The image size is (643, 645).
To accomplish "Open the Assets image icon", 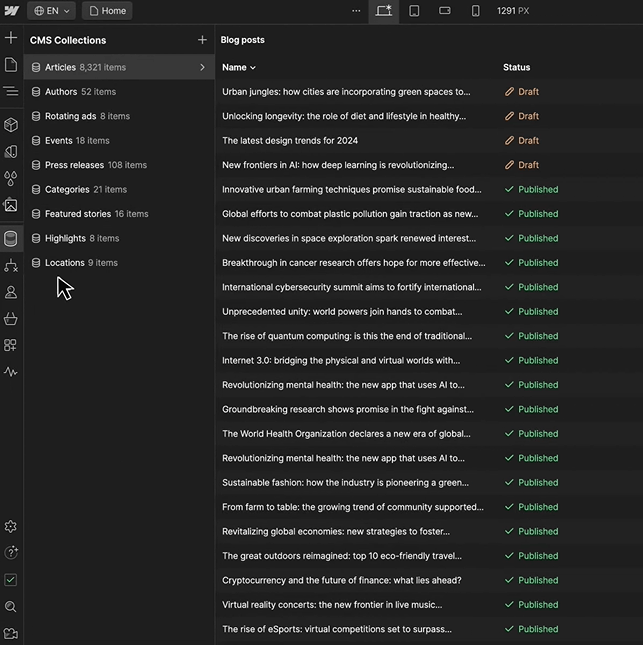I will (x=11, y=205).
